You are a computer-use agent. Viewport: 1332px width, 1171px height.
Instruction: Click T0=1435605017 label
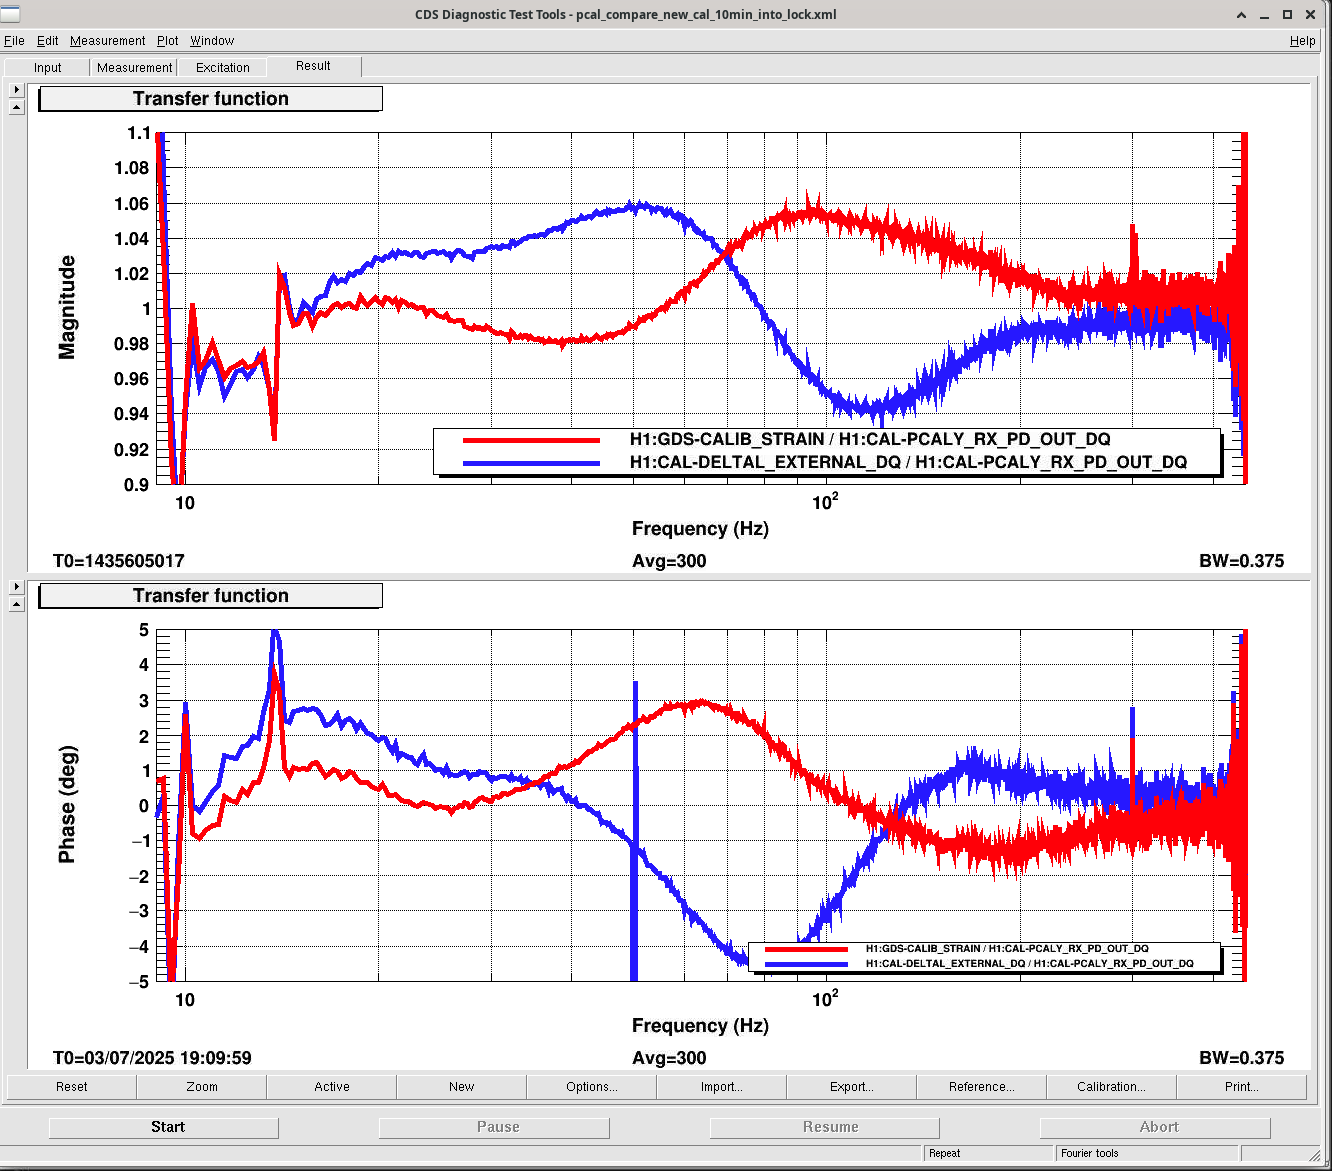tap(119, 561)
